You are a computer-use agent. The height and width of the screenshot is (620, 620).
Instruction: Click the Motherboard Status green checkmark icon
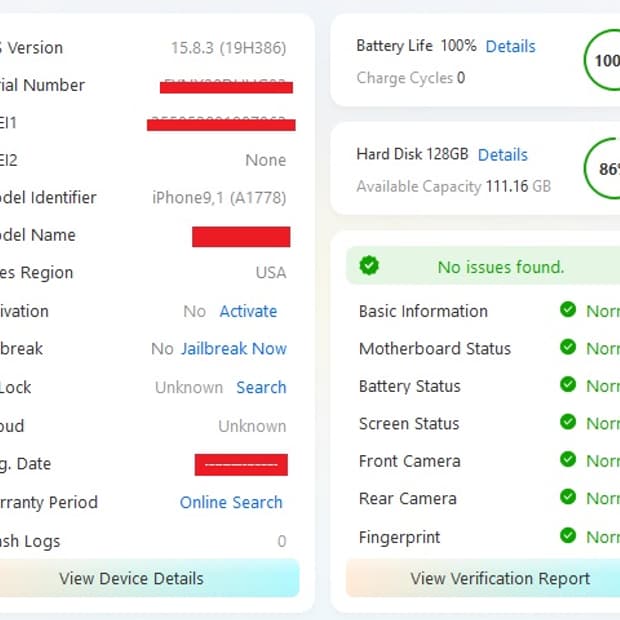click(568, 347)
